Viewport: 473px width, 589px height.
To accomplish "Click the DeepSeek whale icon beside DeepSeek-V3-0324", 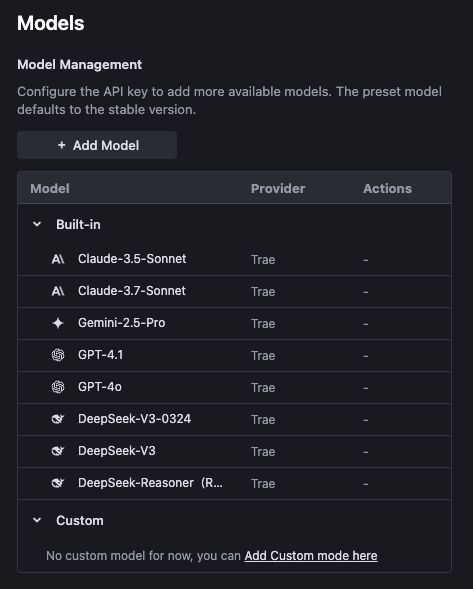I will [58, 419].
